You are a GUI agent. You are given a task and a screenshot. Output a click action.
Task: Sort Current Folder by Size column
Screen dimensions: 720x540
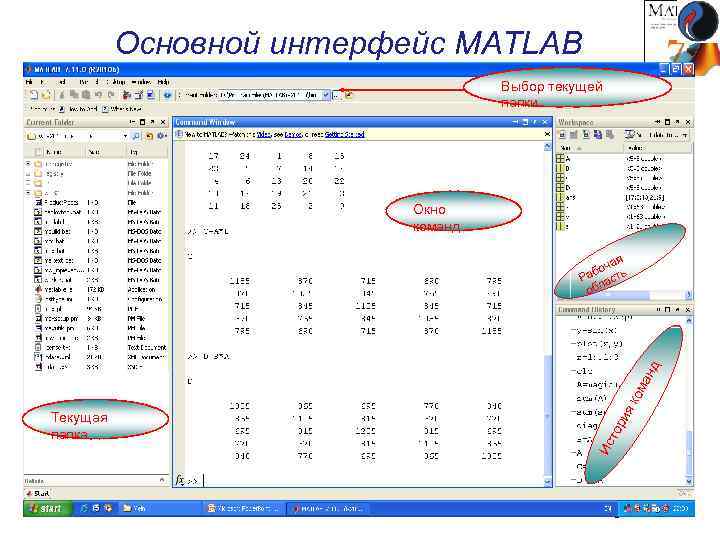click(105, 152)
